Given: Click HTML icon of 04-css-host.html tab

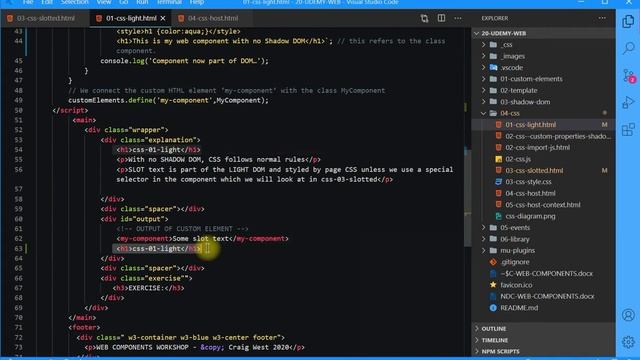Looking at the screenshot, I should [x=181, y=18].
